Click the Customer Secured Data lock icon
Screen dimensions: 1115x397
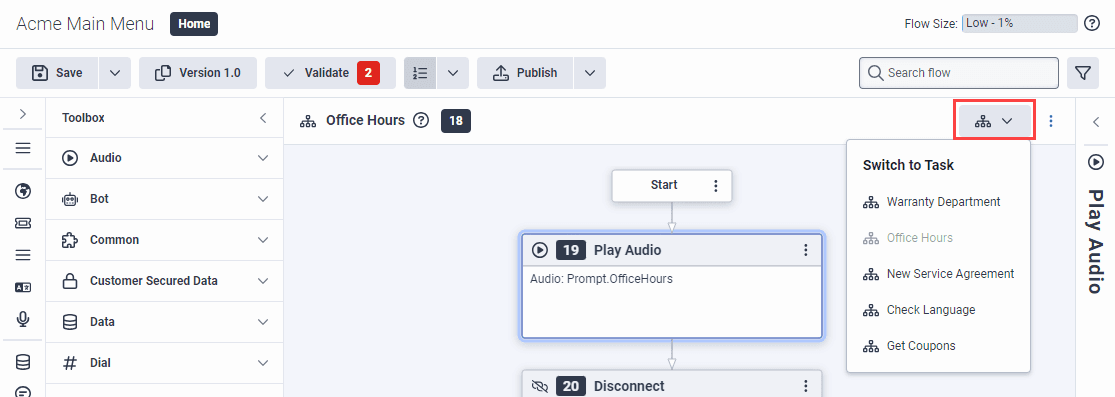pyautogui.click(x=70, y=281)
